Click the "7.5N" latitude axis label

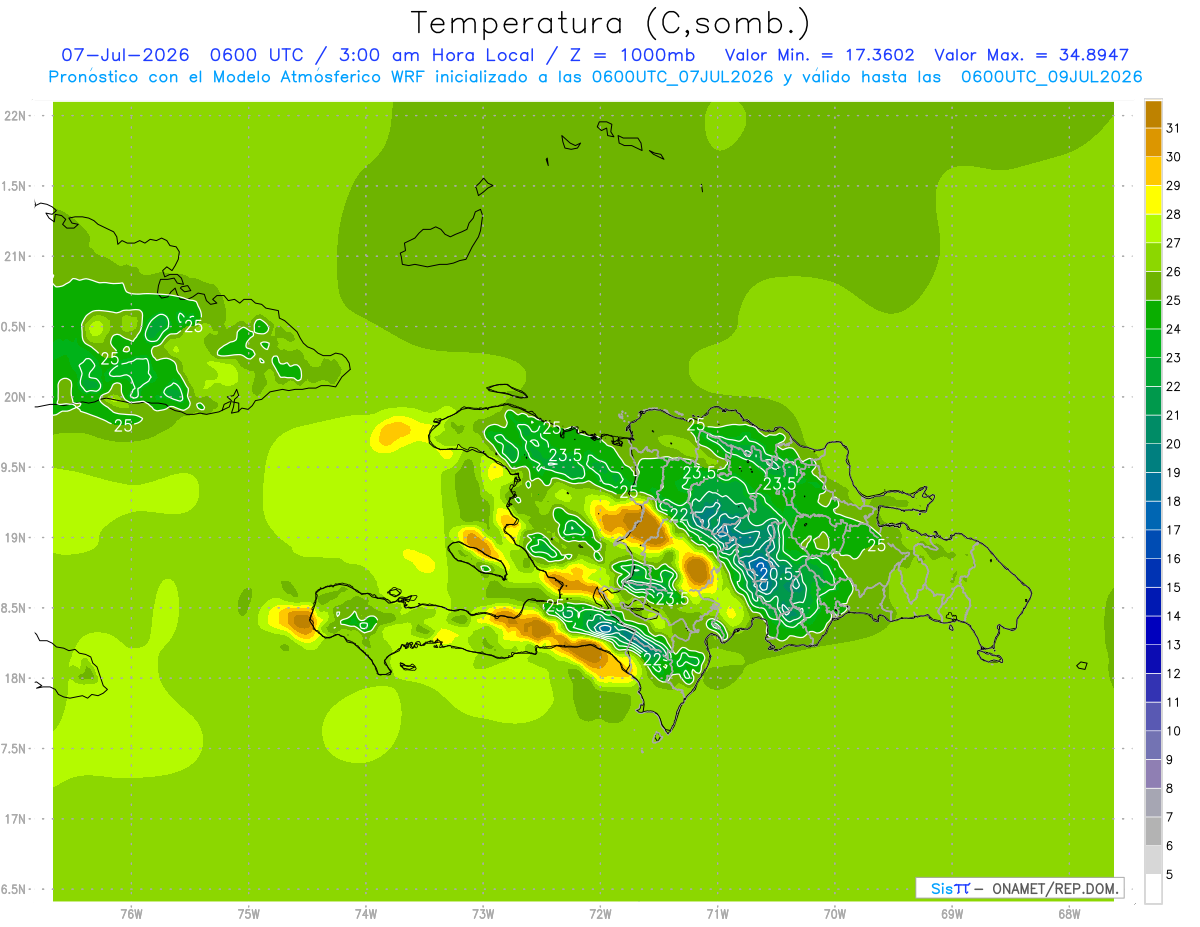(15, 749)
